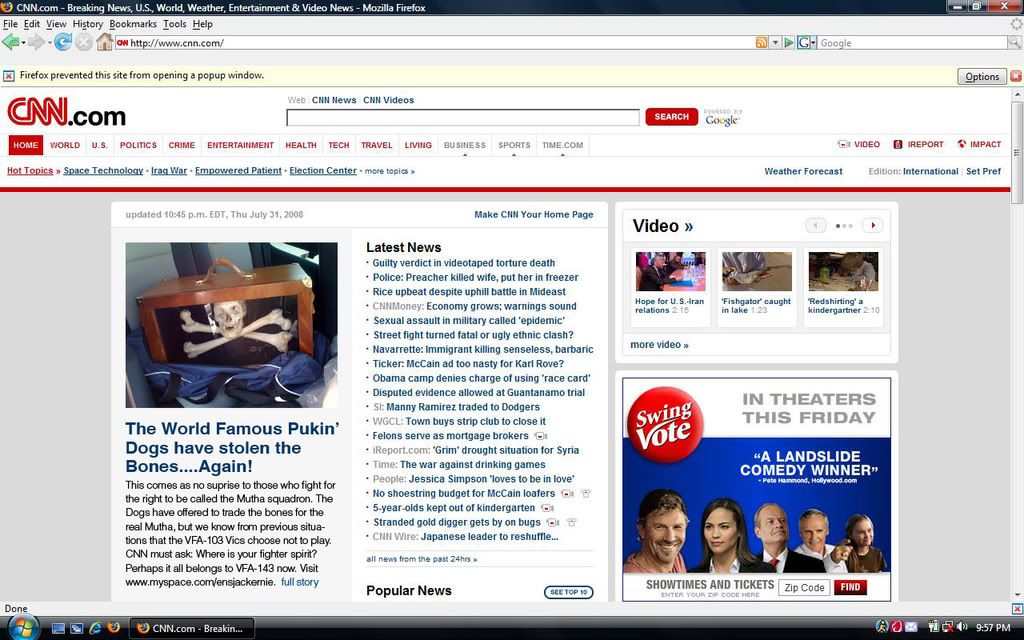Open the full story link
Image resolution: width=1024 pixels, height=640 pixels.
(300, 582)
